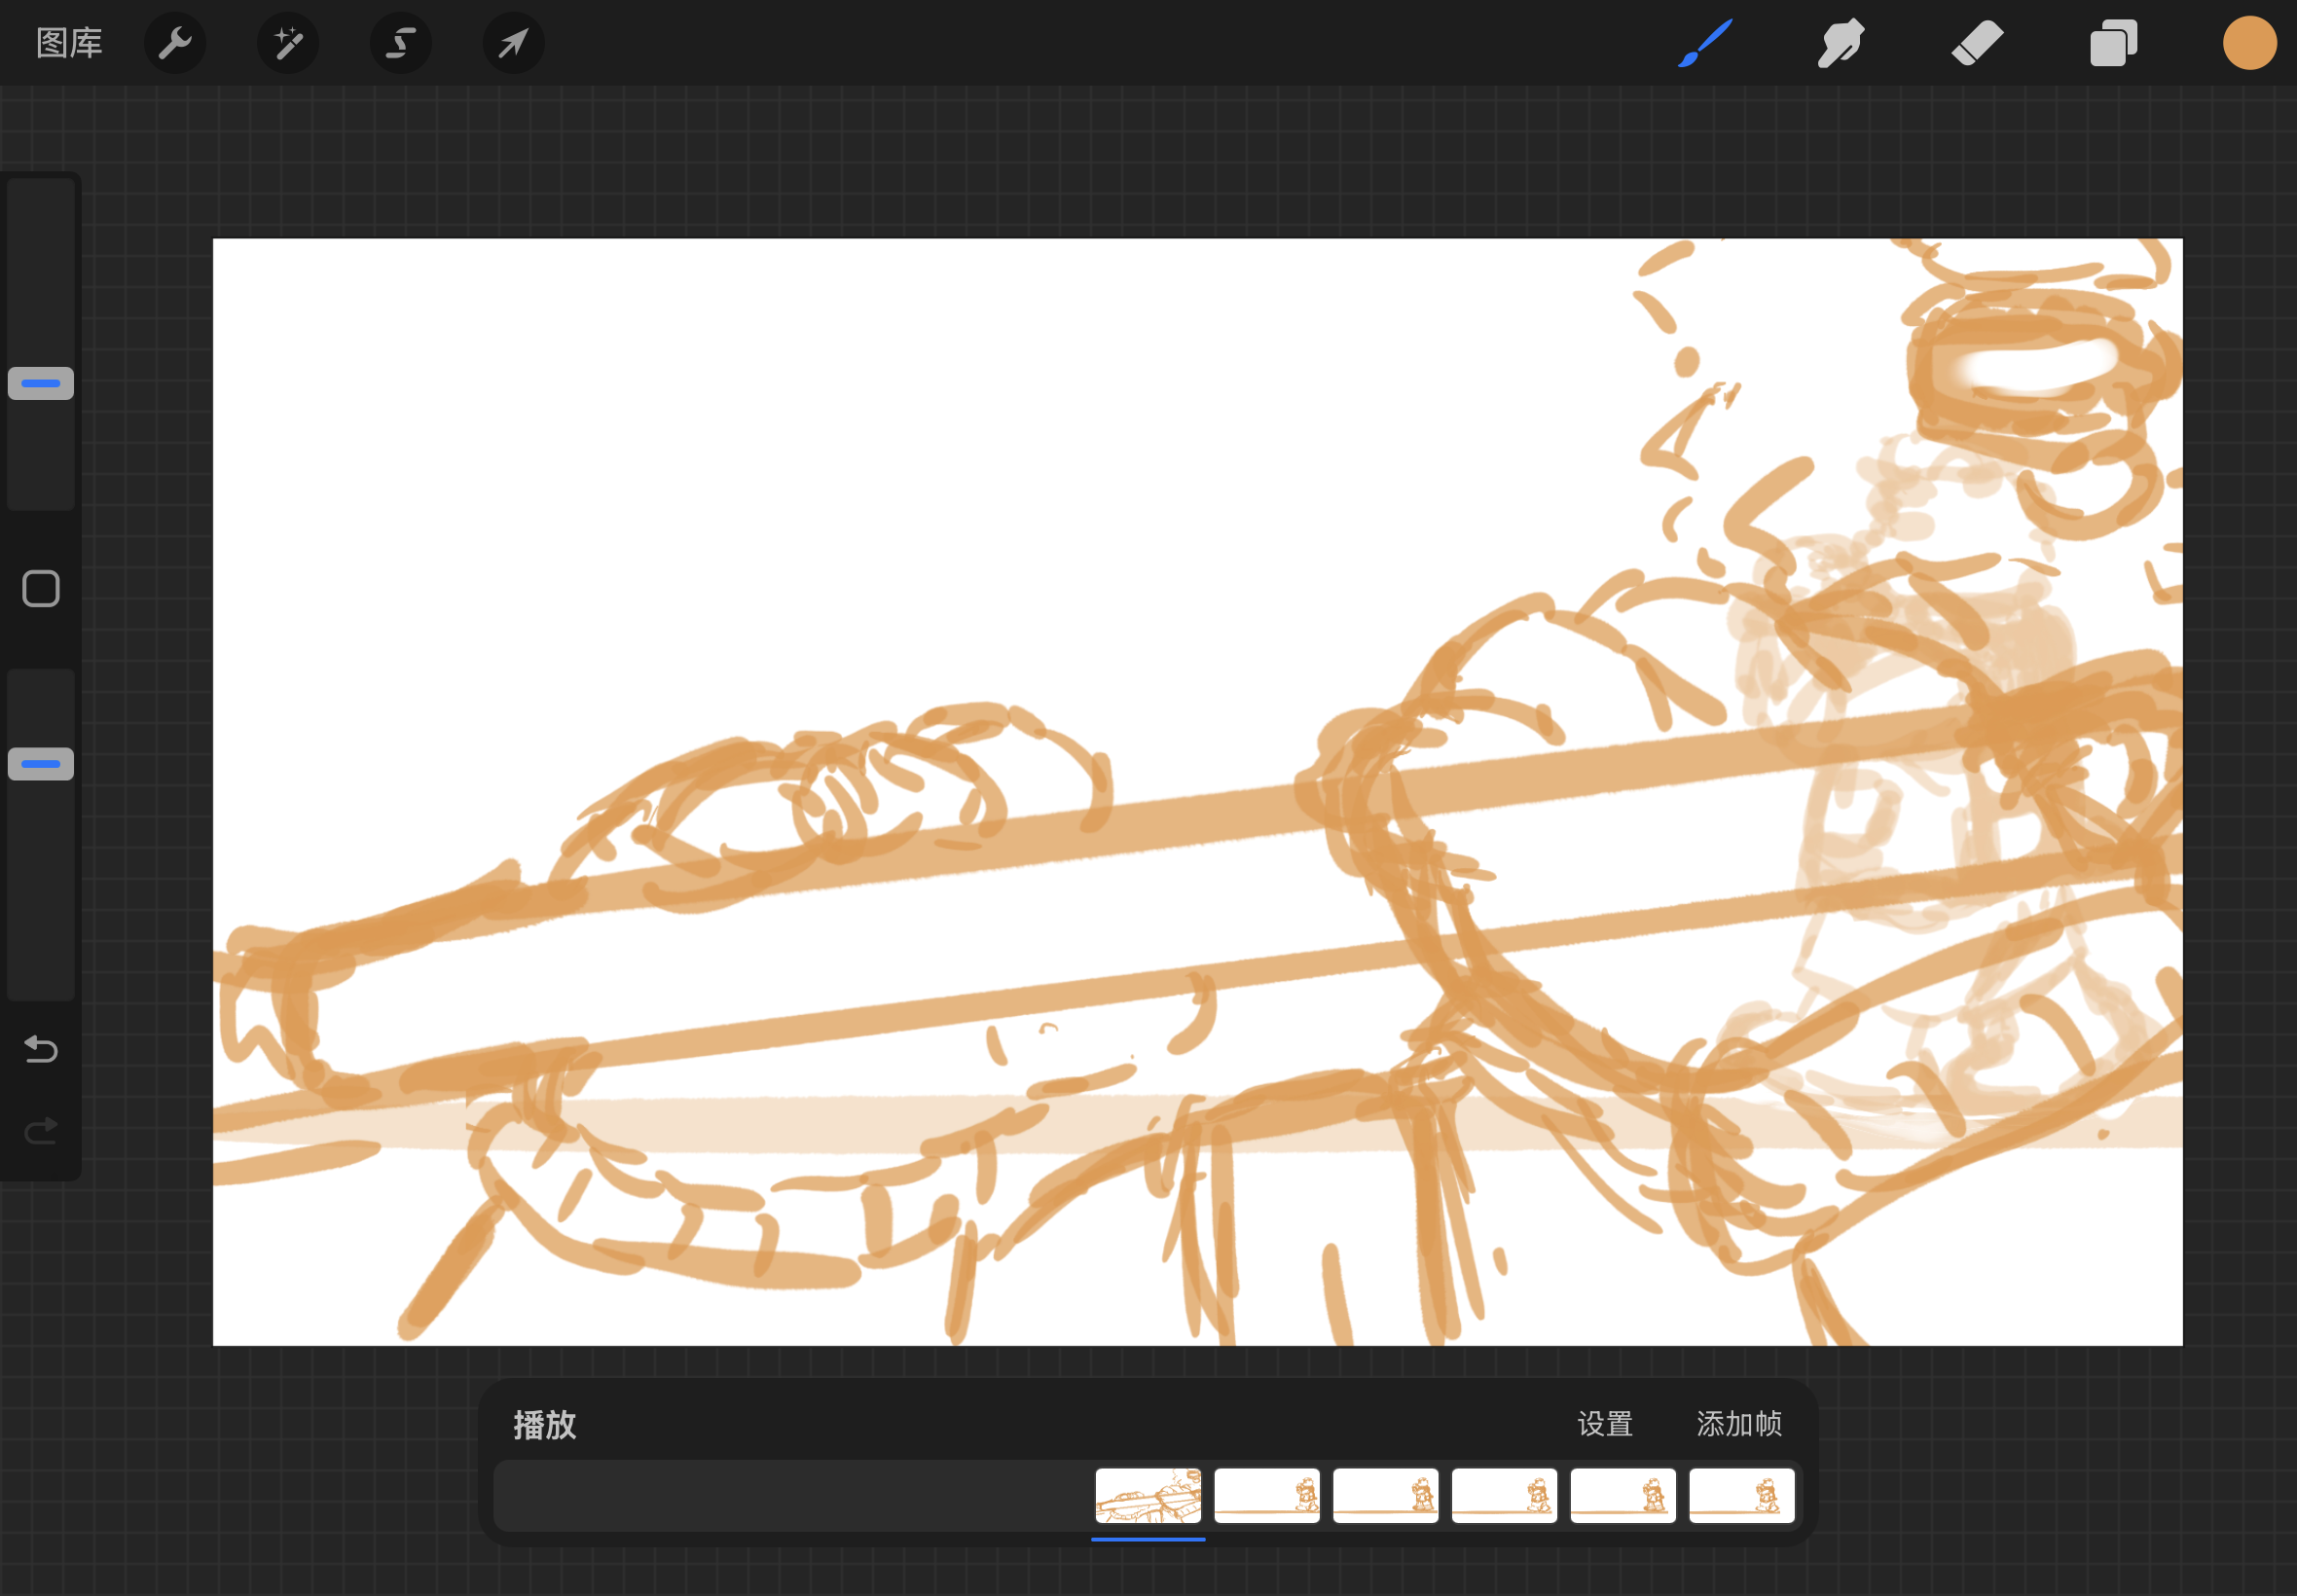Open the Adjustments magic wand menu

pyautogui.click(x=288, y=43)
